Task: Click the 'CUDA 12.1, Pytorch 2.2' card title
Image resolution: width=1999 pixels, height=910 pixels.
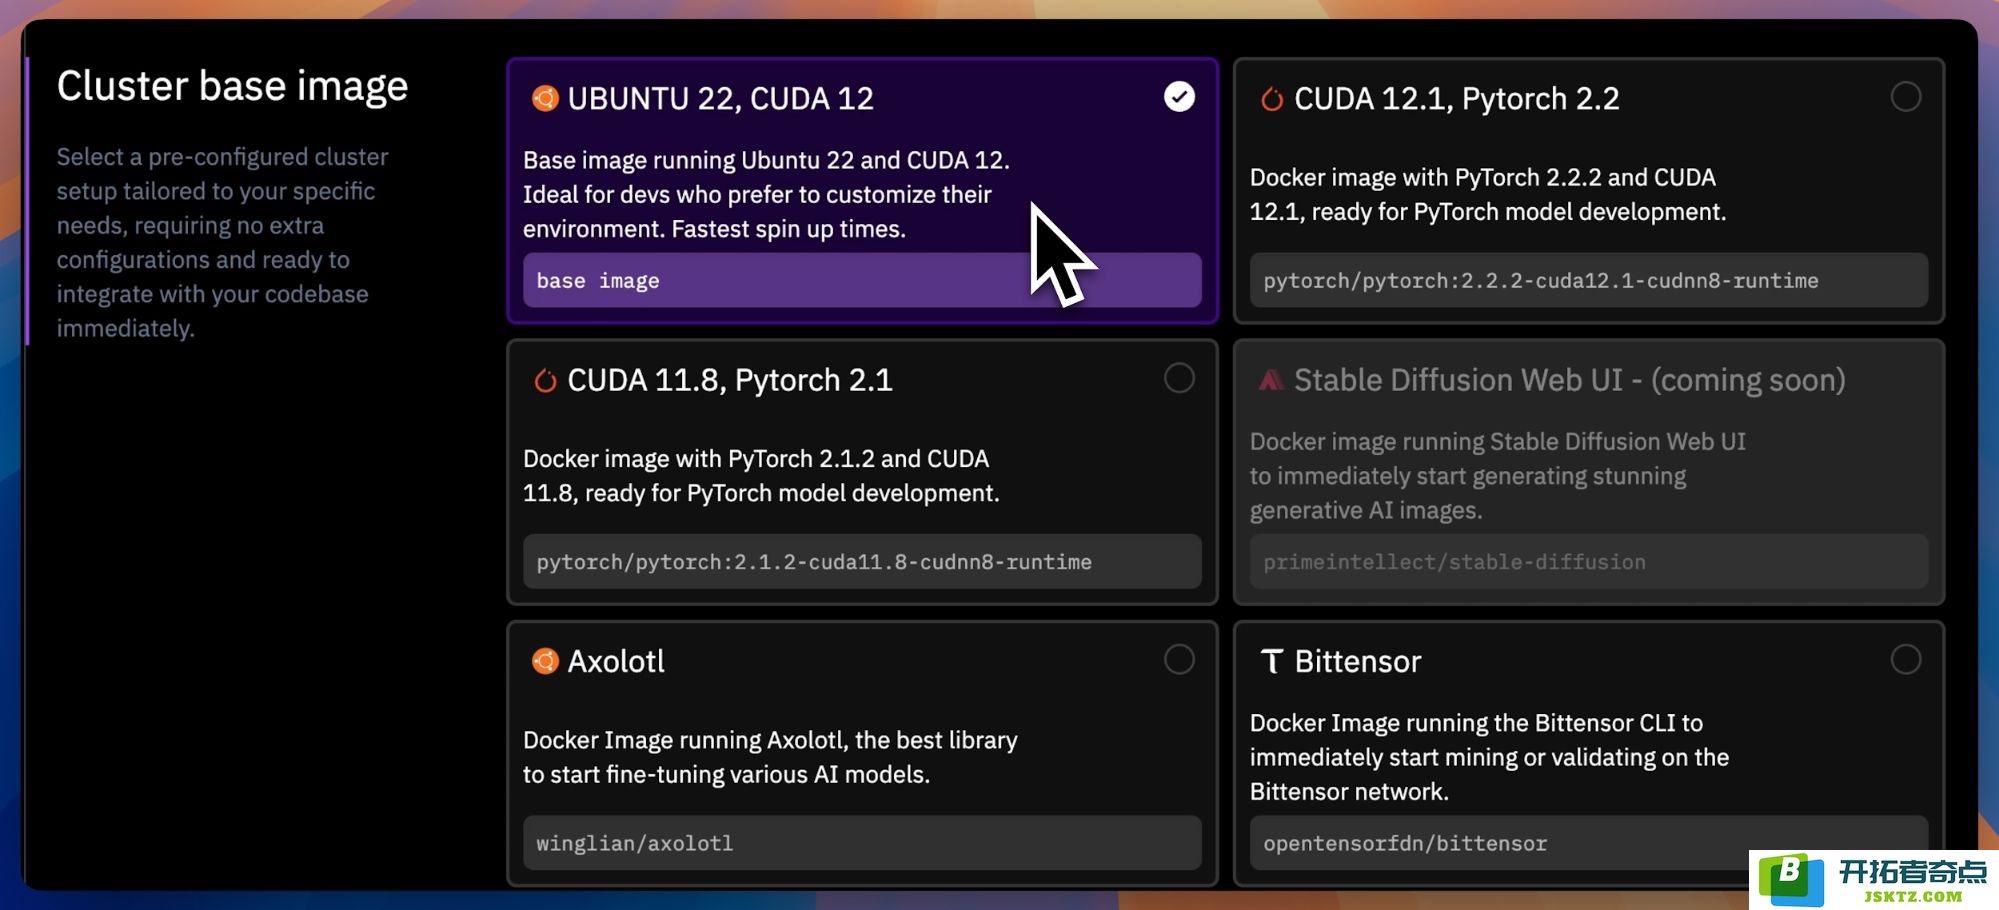Action: (x=1456, y=99)
